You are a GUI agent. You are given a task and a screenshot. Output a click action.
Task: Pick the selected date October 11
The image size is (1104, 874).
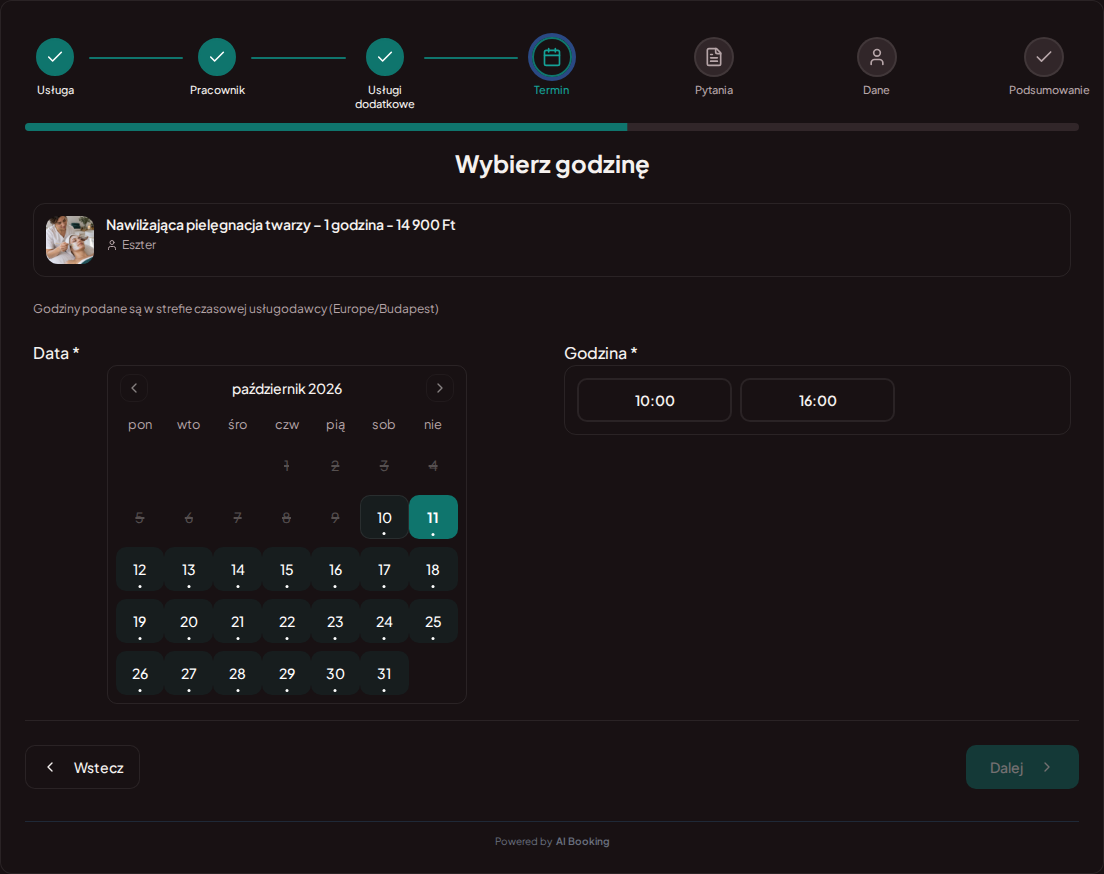pyautogui.click(x=433, y=518)
